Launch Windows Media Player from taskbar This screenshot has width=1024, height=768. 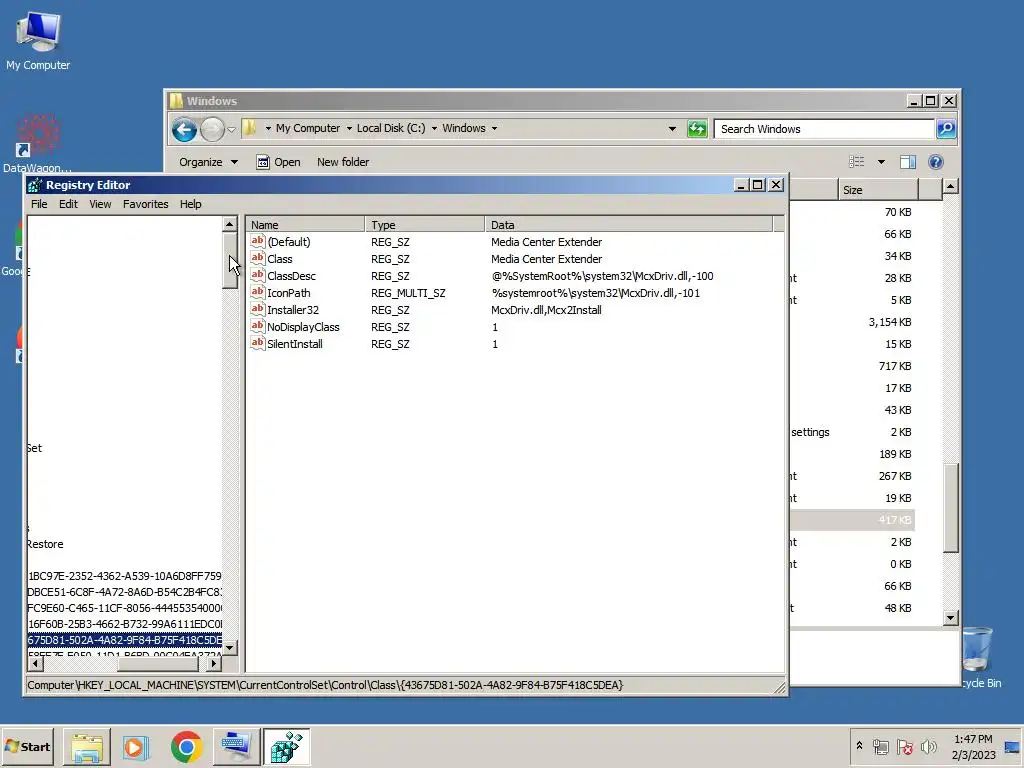tap(136, 747)
